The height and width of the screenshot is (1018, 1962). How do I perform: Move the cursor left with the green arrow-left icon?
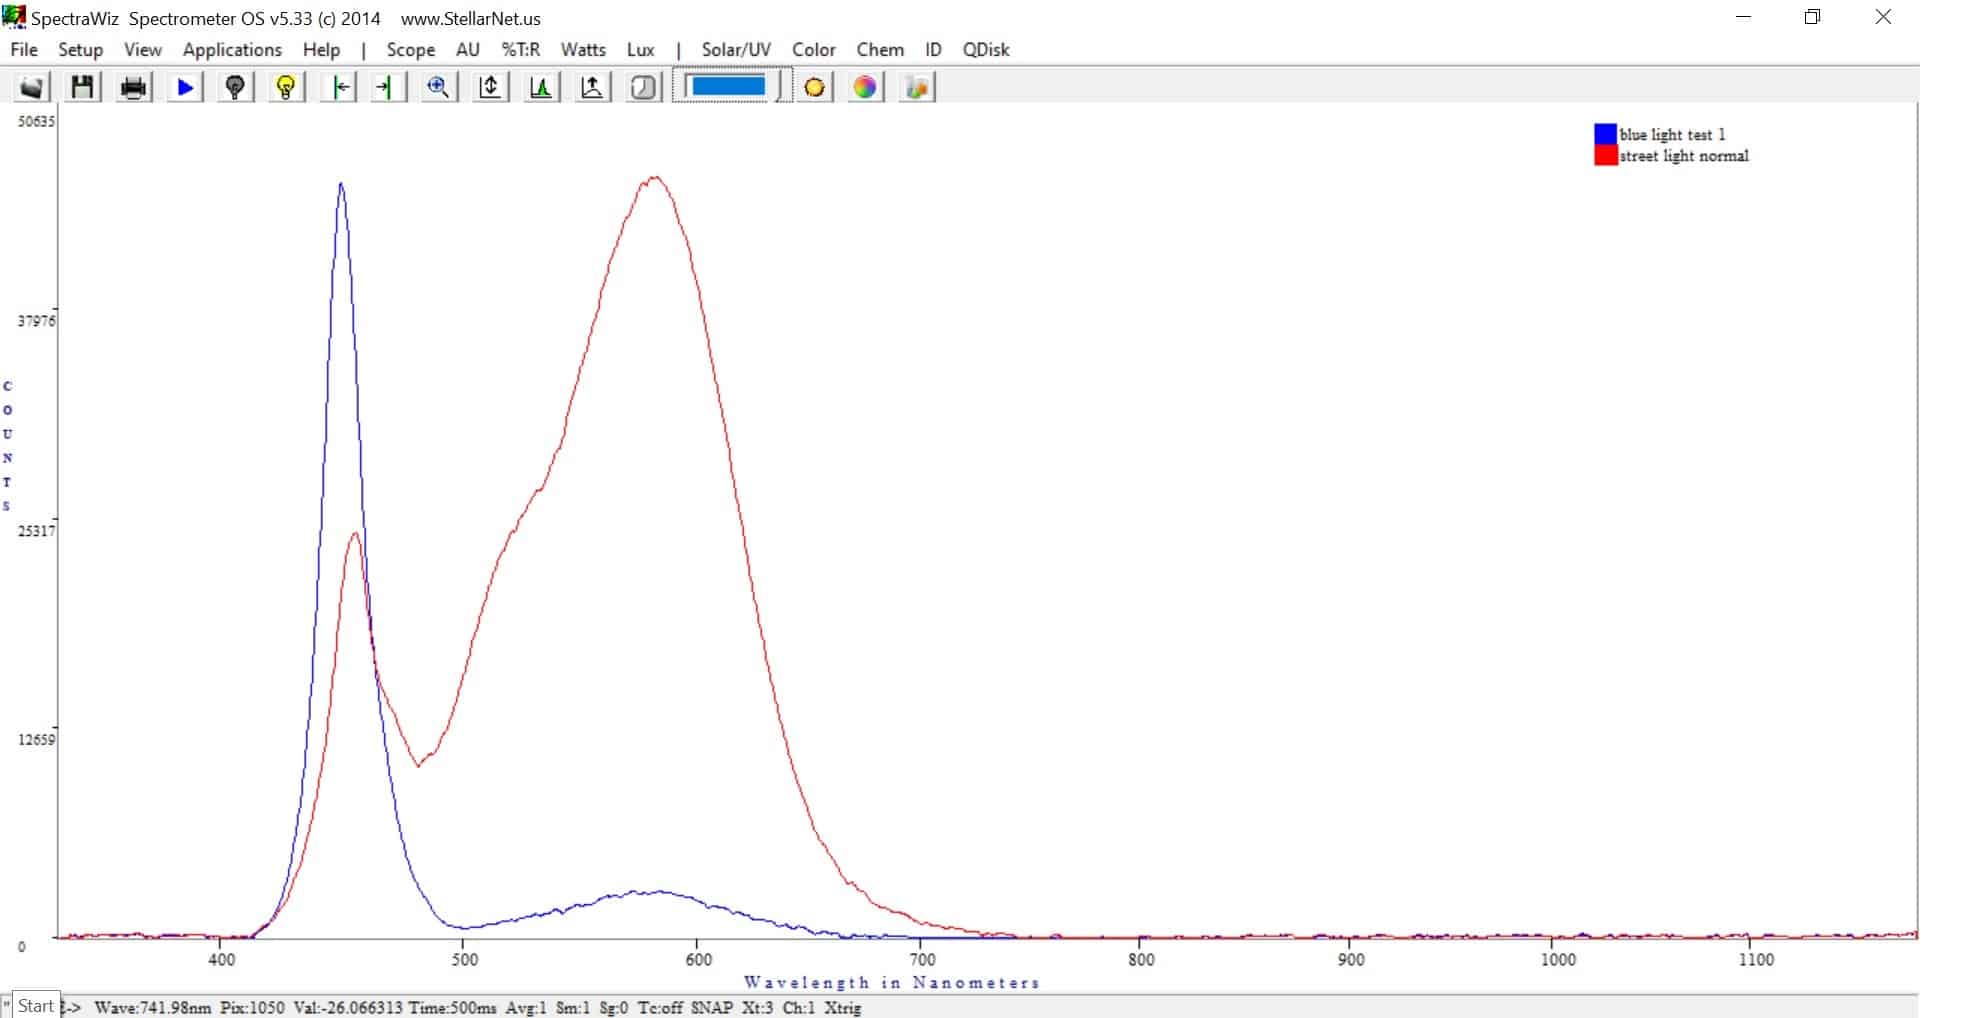[340, 87]
